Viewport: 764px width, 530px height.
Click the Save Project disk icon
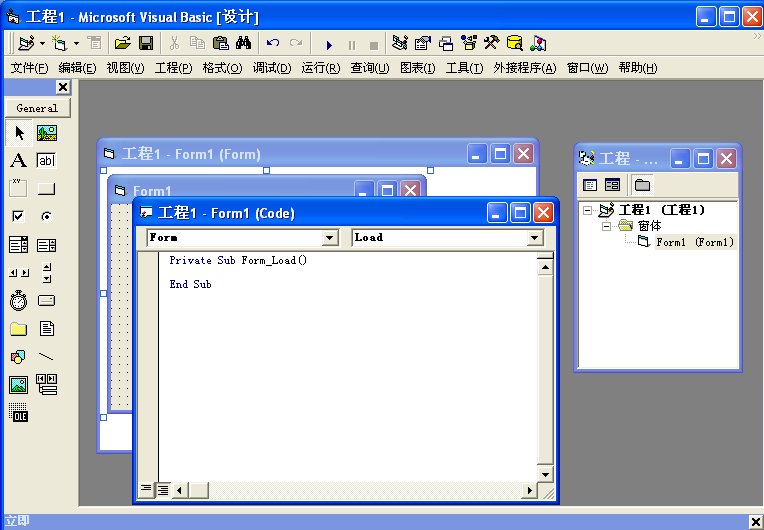pyautogui.click(x=146, y=43)
